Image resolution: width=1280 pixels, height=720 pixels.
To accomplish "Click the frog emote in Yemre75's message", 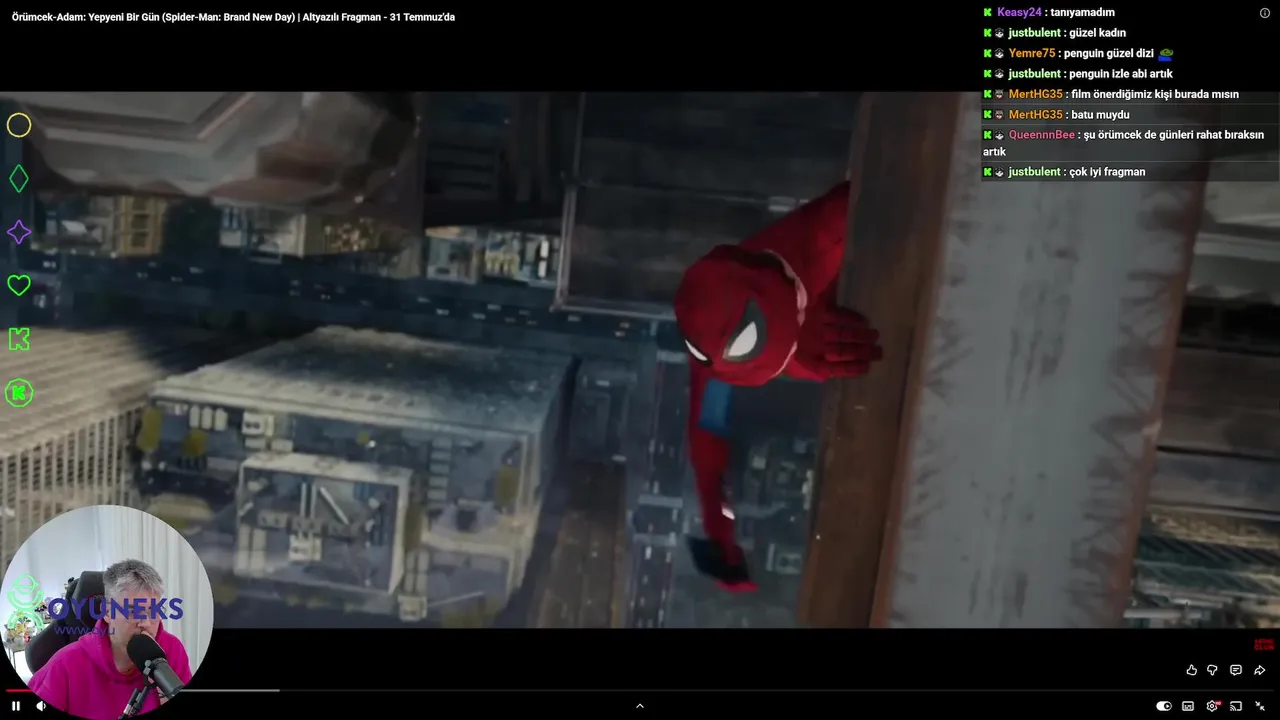I will (x=1166, y=53).
